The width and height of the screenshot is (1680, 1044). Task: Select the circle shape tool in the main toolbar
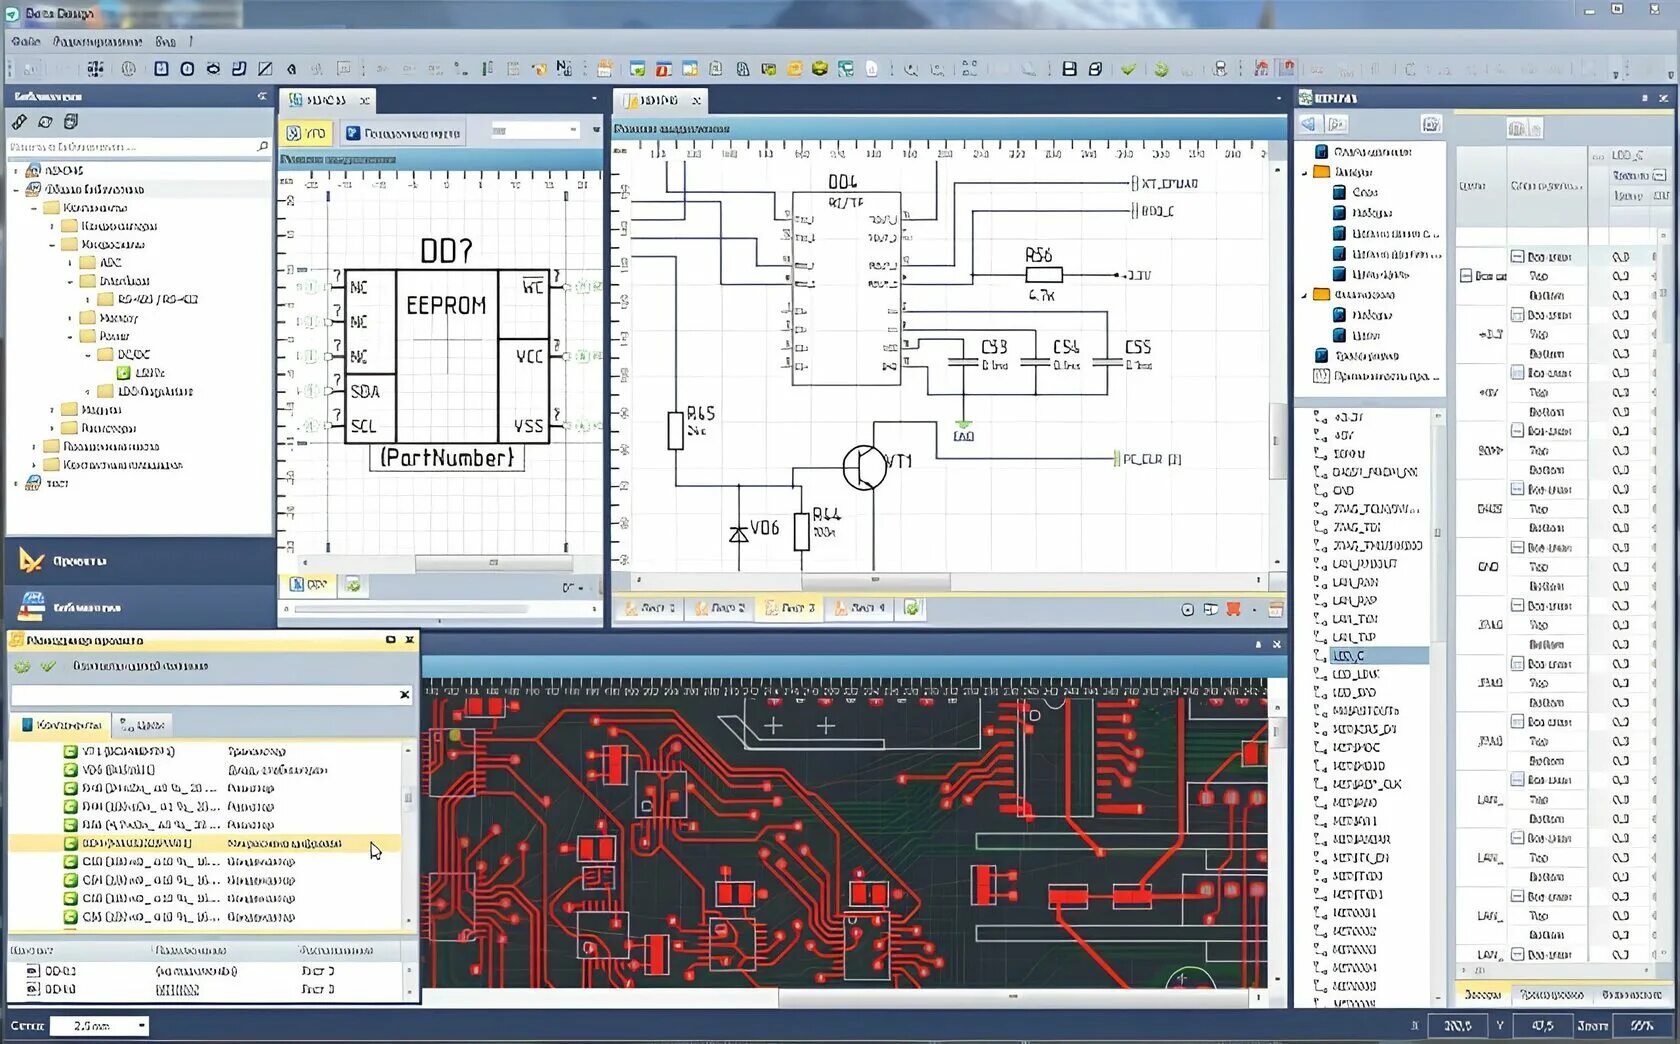187,69
